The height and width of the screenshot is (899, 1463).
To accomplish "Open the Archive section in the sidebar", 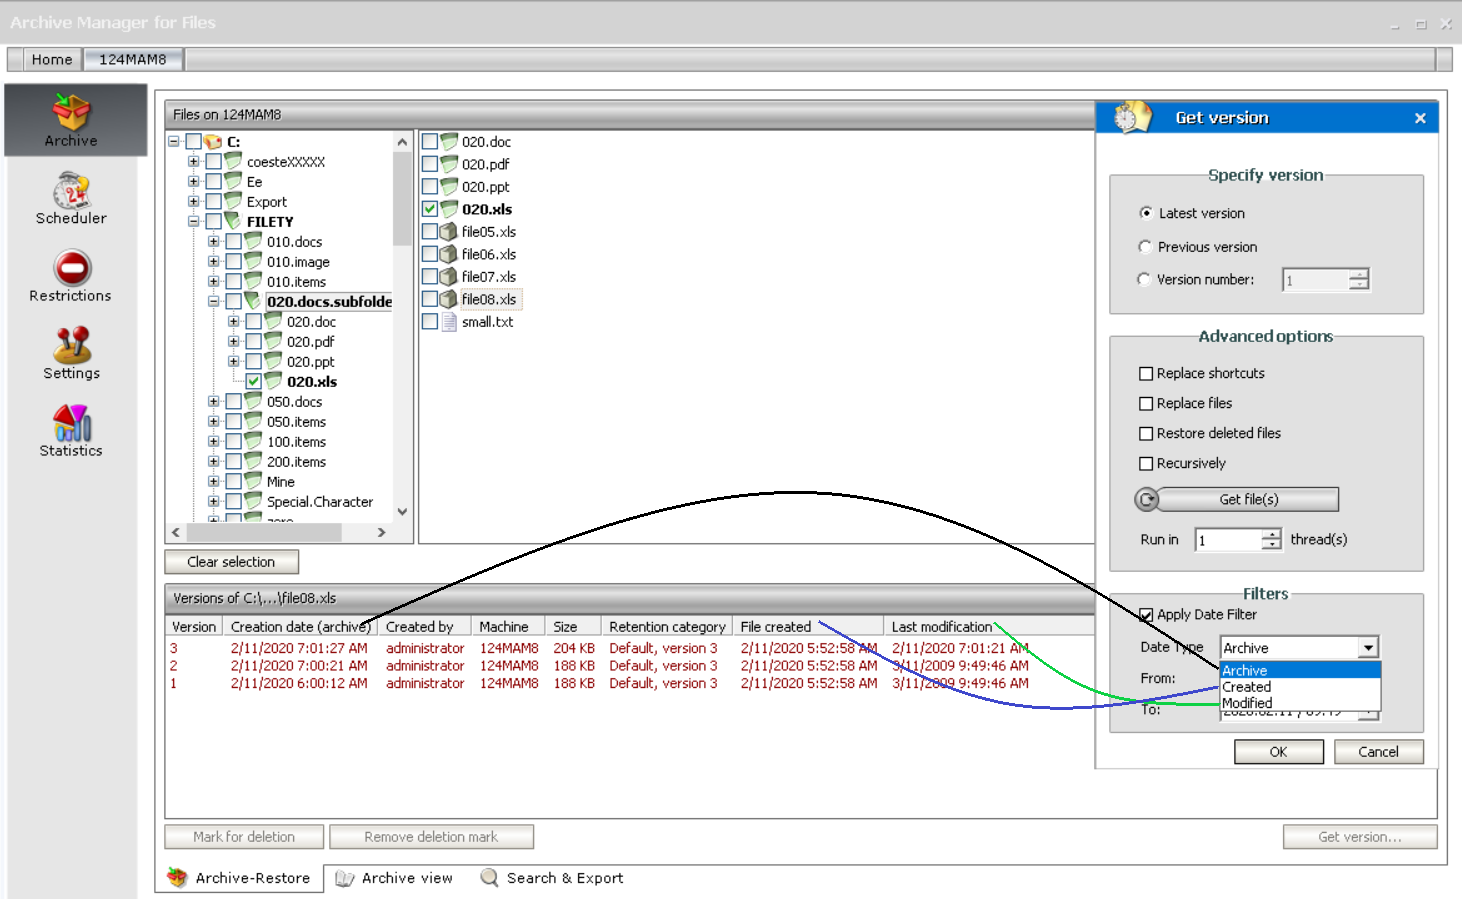I will 70,113.
